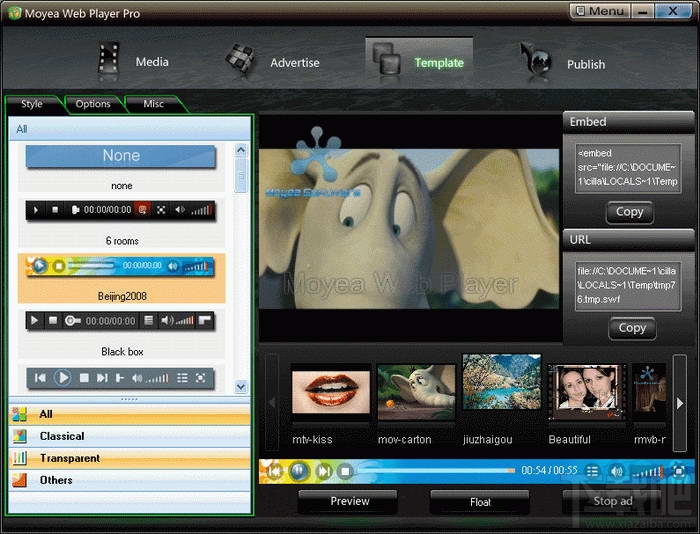Click the URL panel header
700x534 pixels.
pos(628,240)
